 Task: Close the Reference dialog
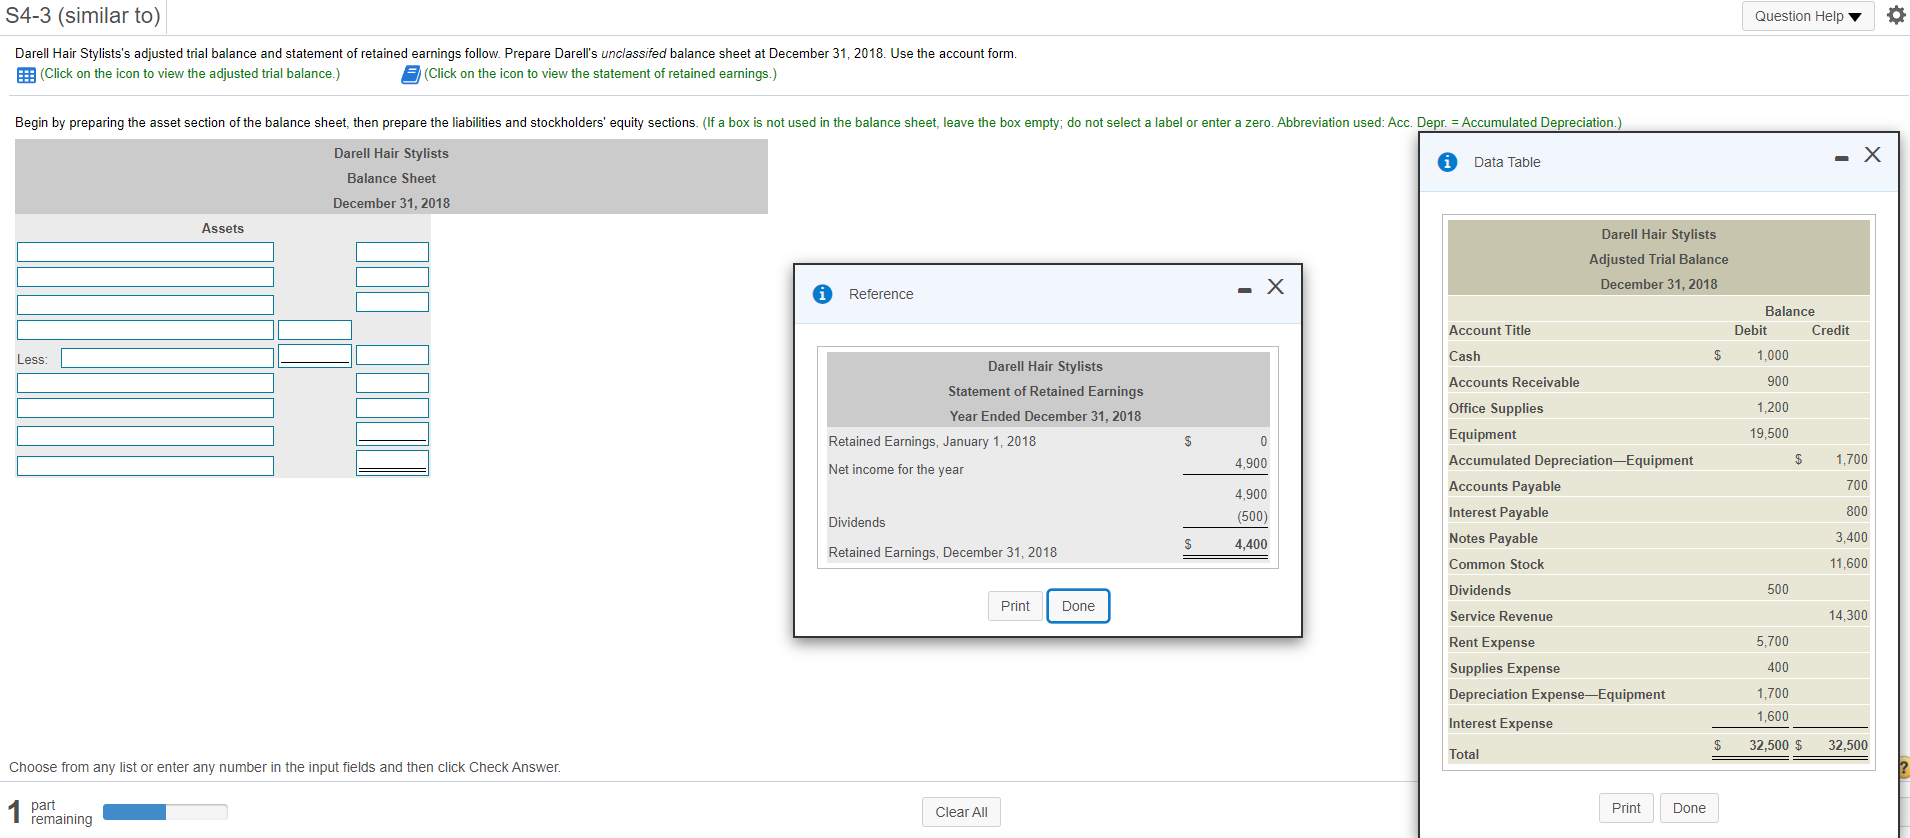click(x=1275, y=287)
